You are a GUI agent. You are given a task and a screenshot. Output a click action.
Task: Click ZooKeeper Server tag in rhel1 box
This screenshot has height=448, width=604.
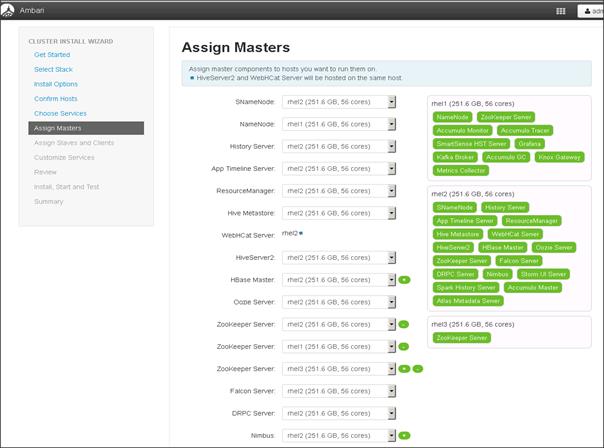pyautogui.click(x=505, y=117)
